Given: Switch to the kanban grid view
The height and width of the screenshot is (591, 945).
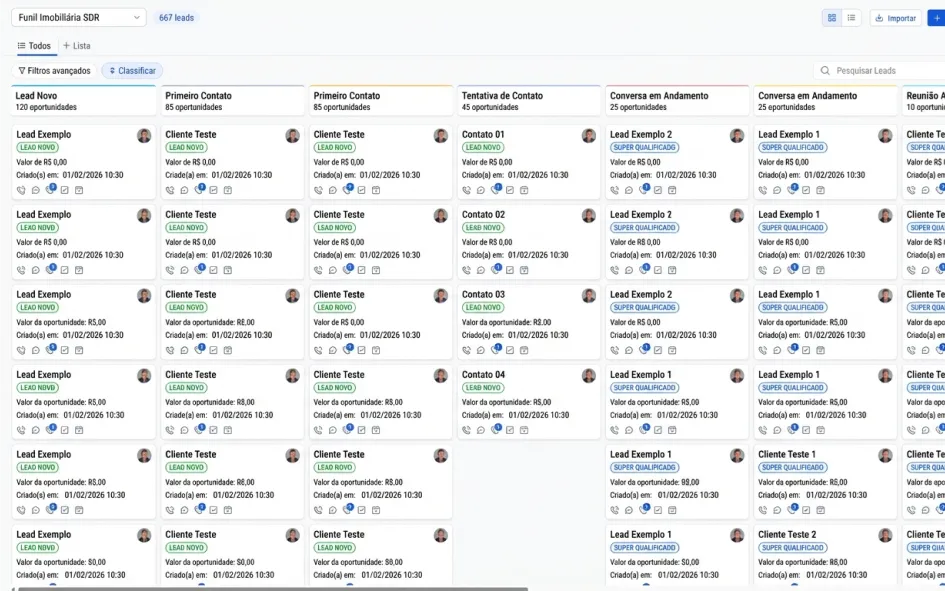Looking at the screenshot, I should [x=832, y=18].
